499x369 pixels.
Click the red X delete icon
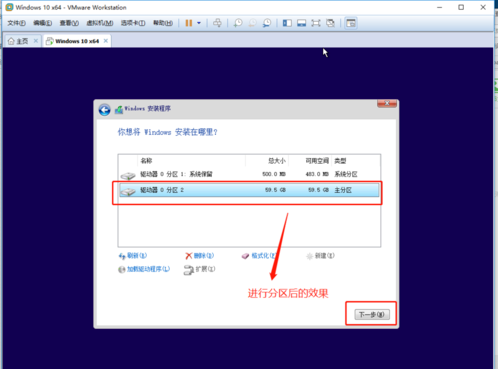(189, 256)
